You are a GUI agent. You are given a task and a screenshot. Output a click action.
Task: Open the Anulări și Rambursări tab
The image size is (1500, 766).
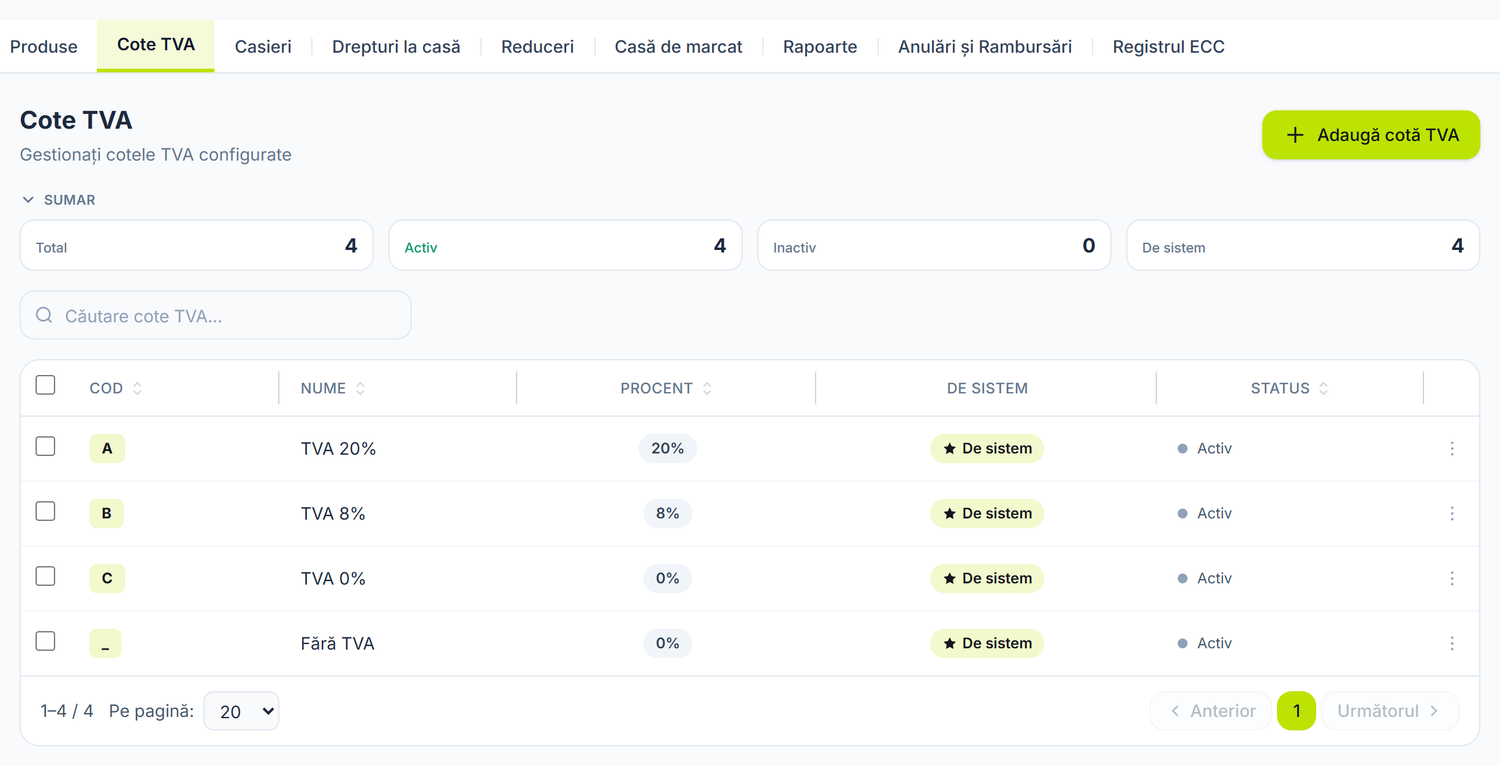(x=985, y=47)
